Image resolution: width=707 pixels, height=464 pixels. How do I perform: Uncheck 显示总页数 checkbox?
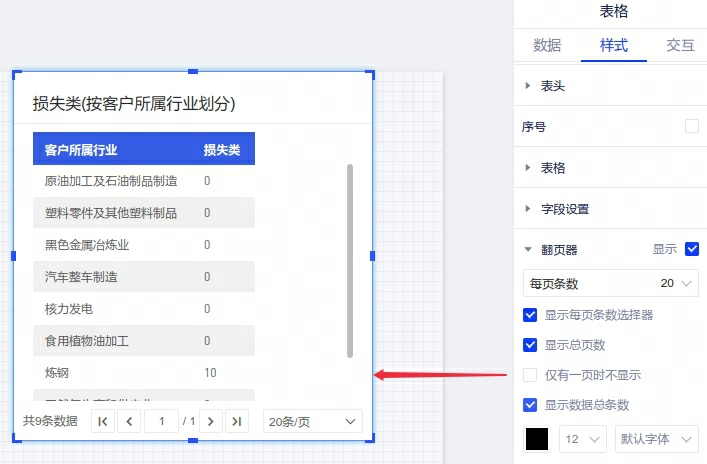tap(531, 345)
